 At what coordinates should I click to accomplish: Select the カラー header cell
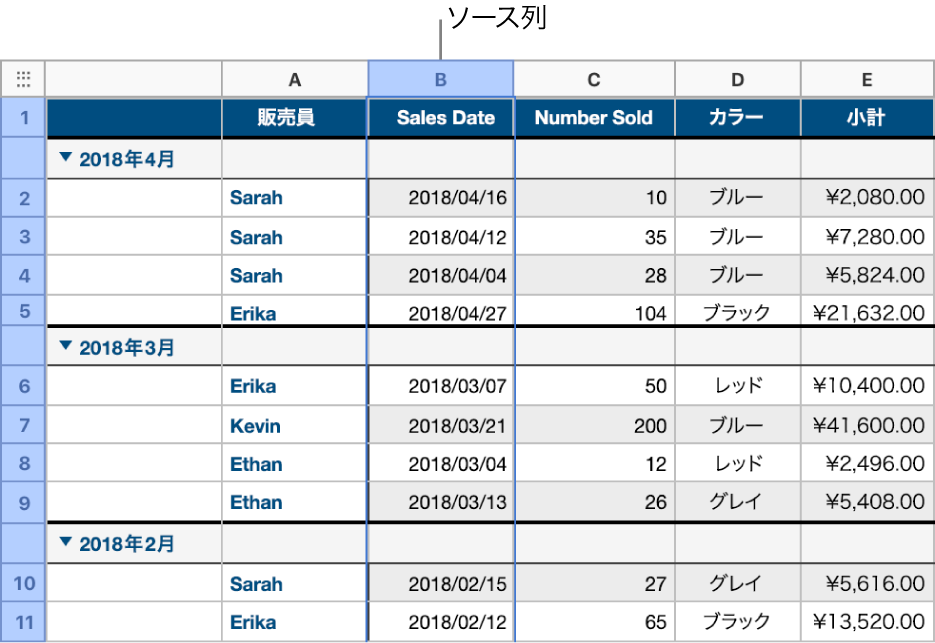click(x=737, y=117)
